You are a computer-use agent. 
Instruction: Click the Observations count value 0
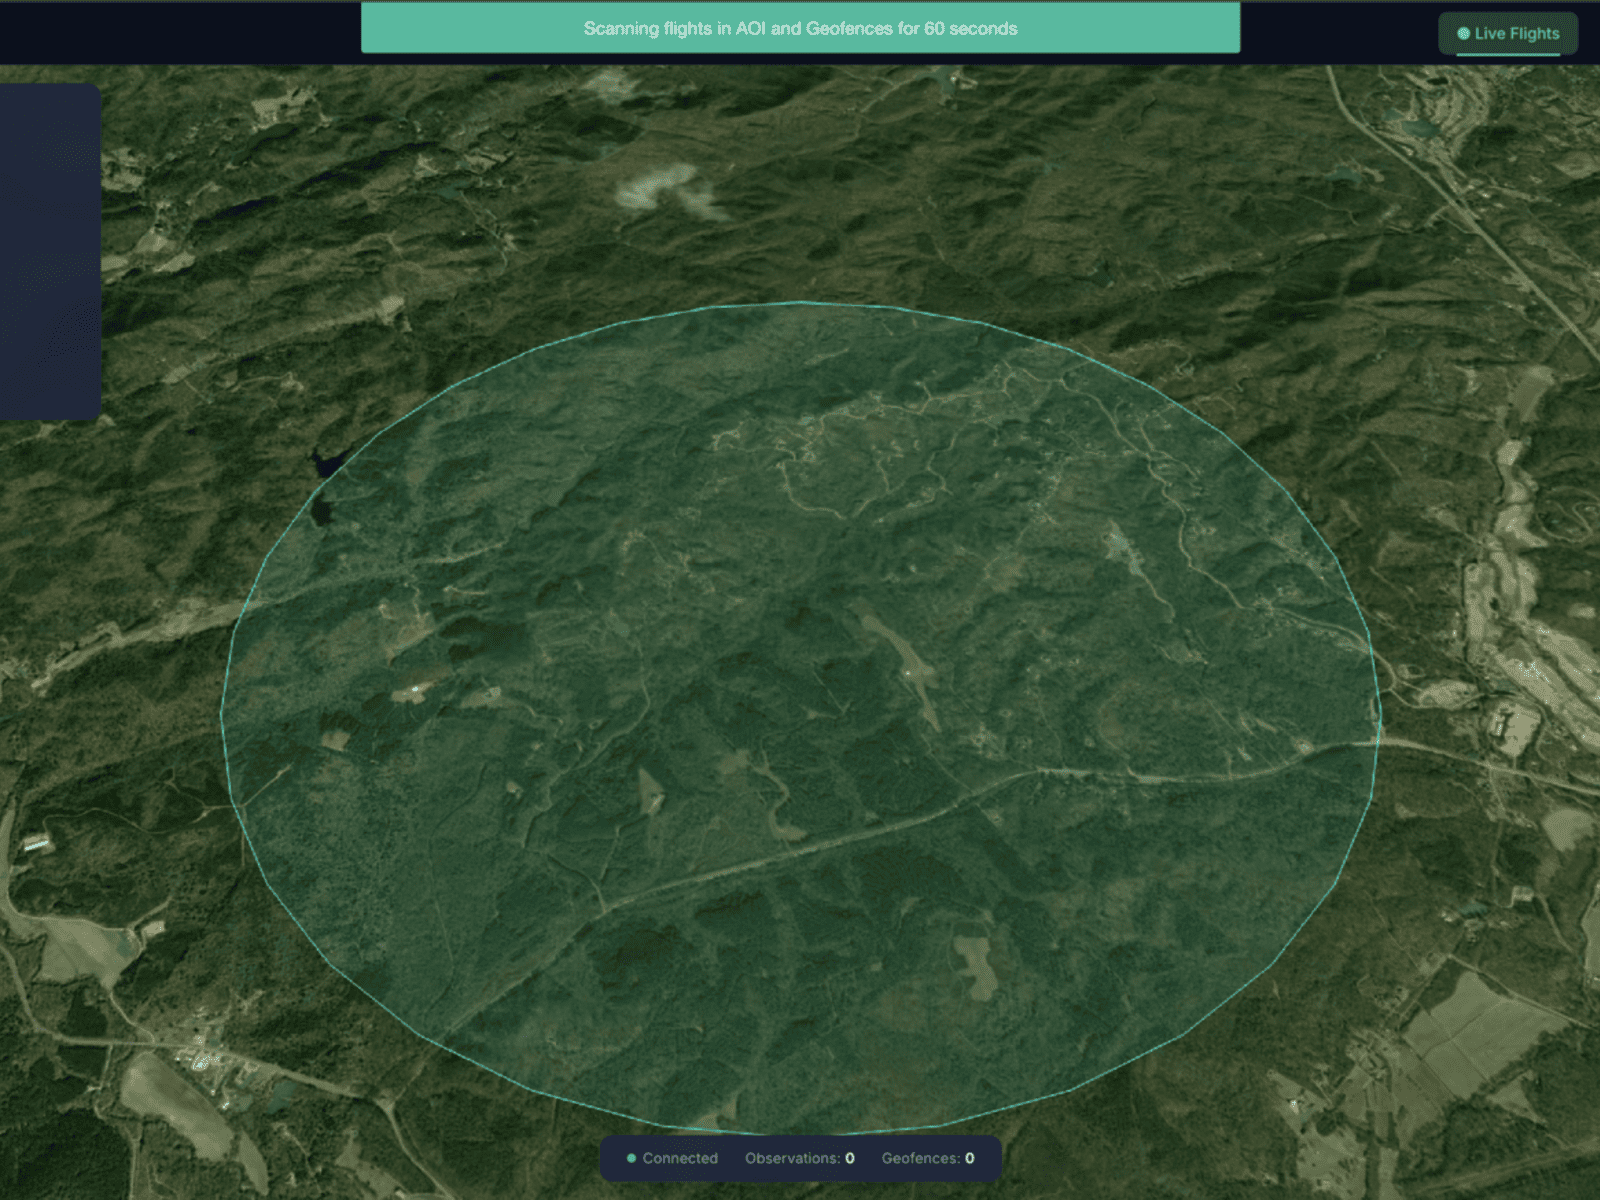click(x=850, y=1158)
